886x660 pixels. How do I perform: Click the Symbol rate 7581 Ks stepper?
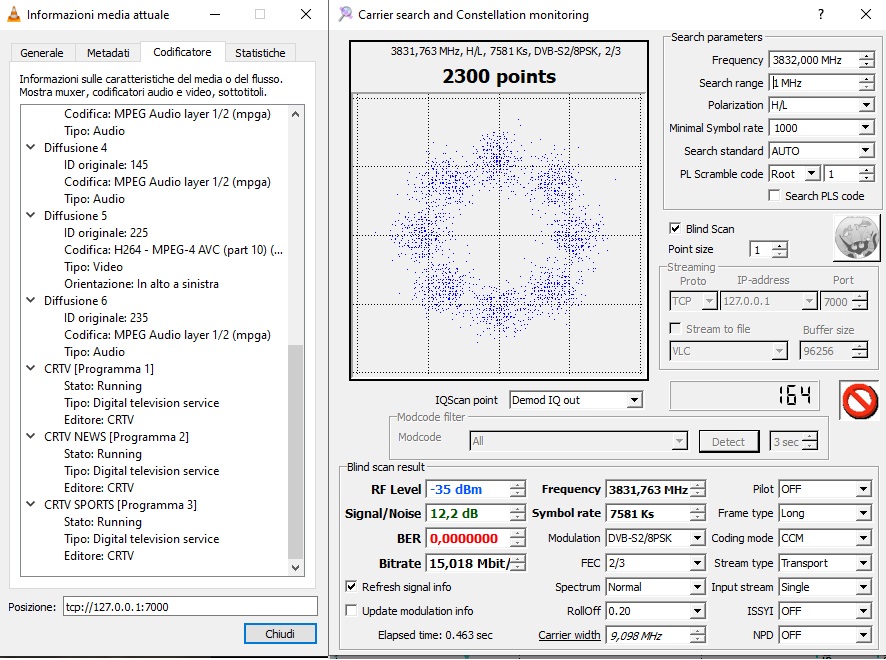(698, 513)
